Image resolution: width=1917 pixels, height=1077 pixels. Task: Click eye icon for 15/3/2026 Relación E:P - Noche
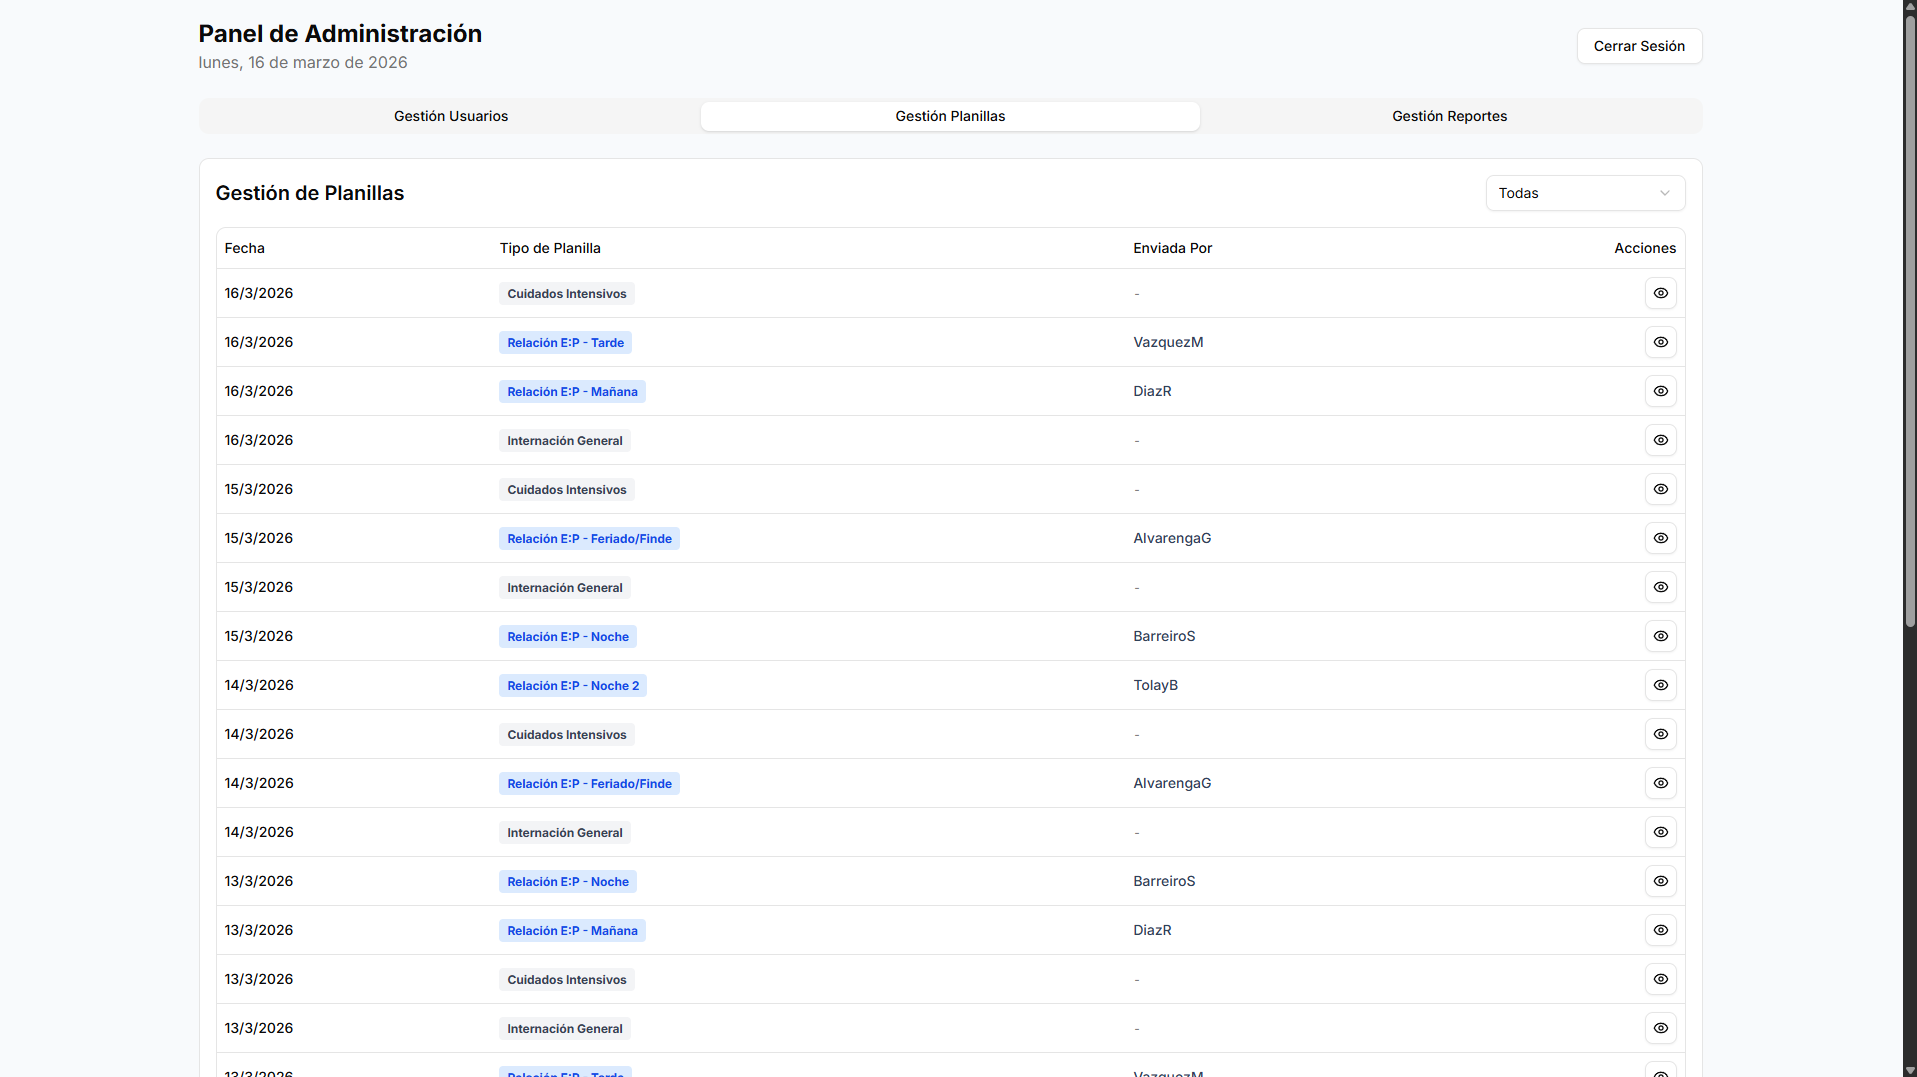point(1660,636)
